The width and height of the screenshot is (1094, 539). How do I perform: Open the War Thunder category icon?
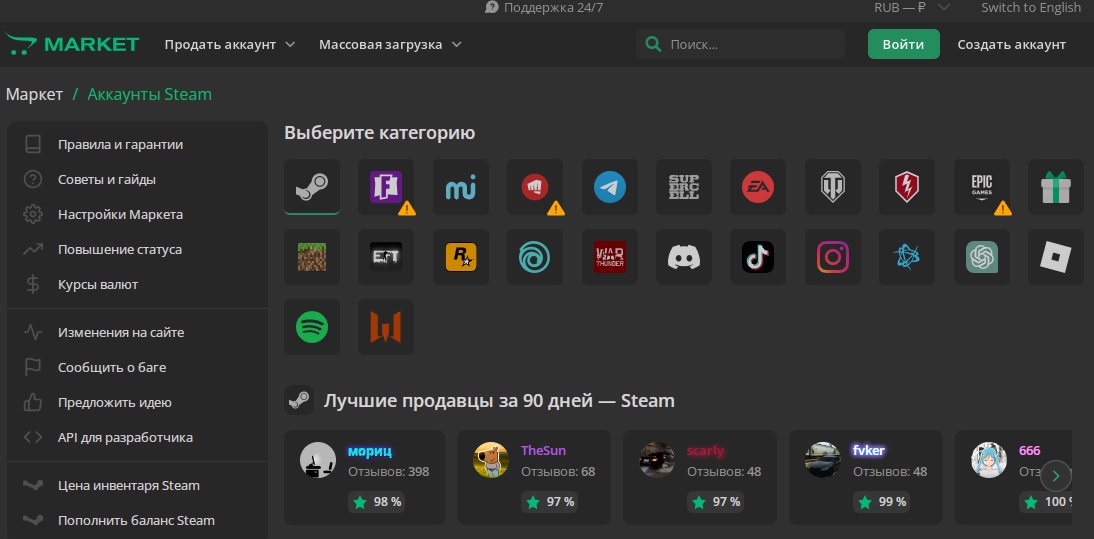[x=609, y=257]
